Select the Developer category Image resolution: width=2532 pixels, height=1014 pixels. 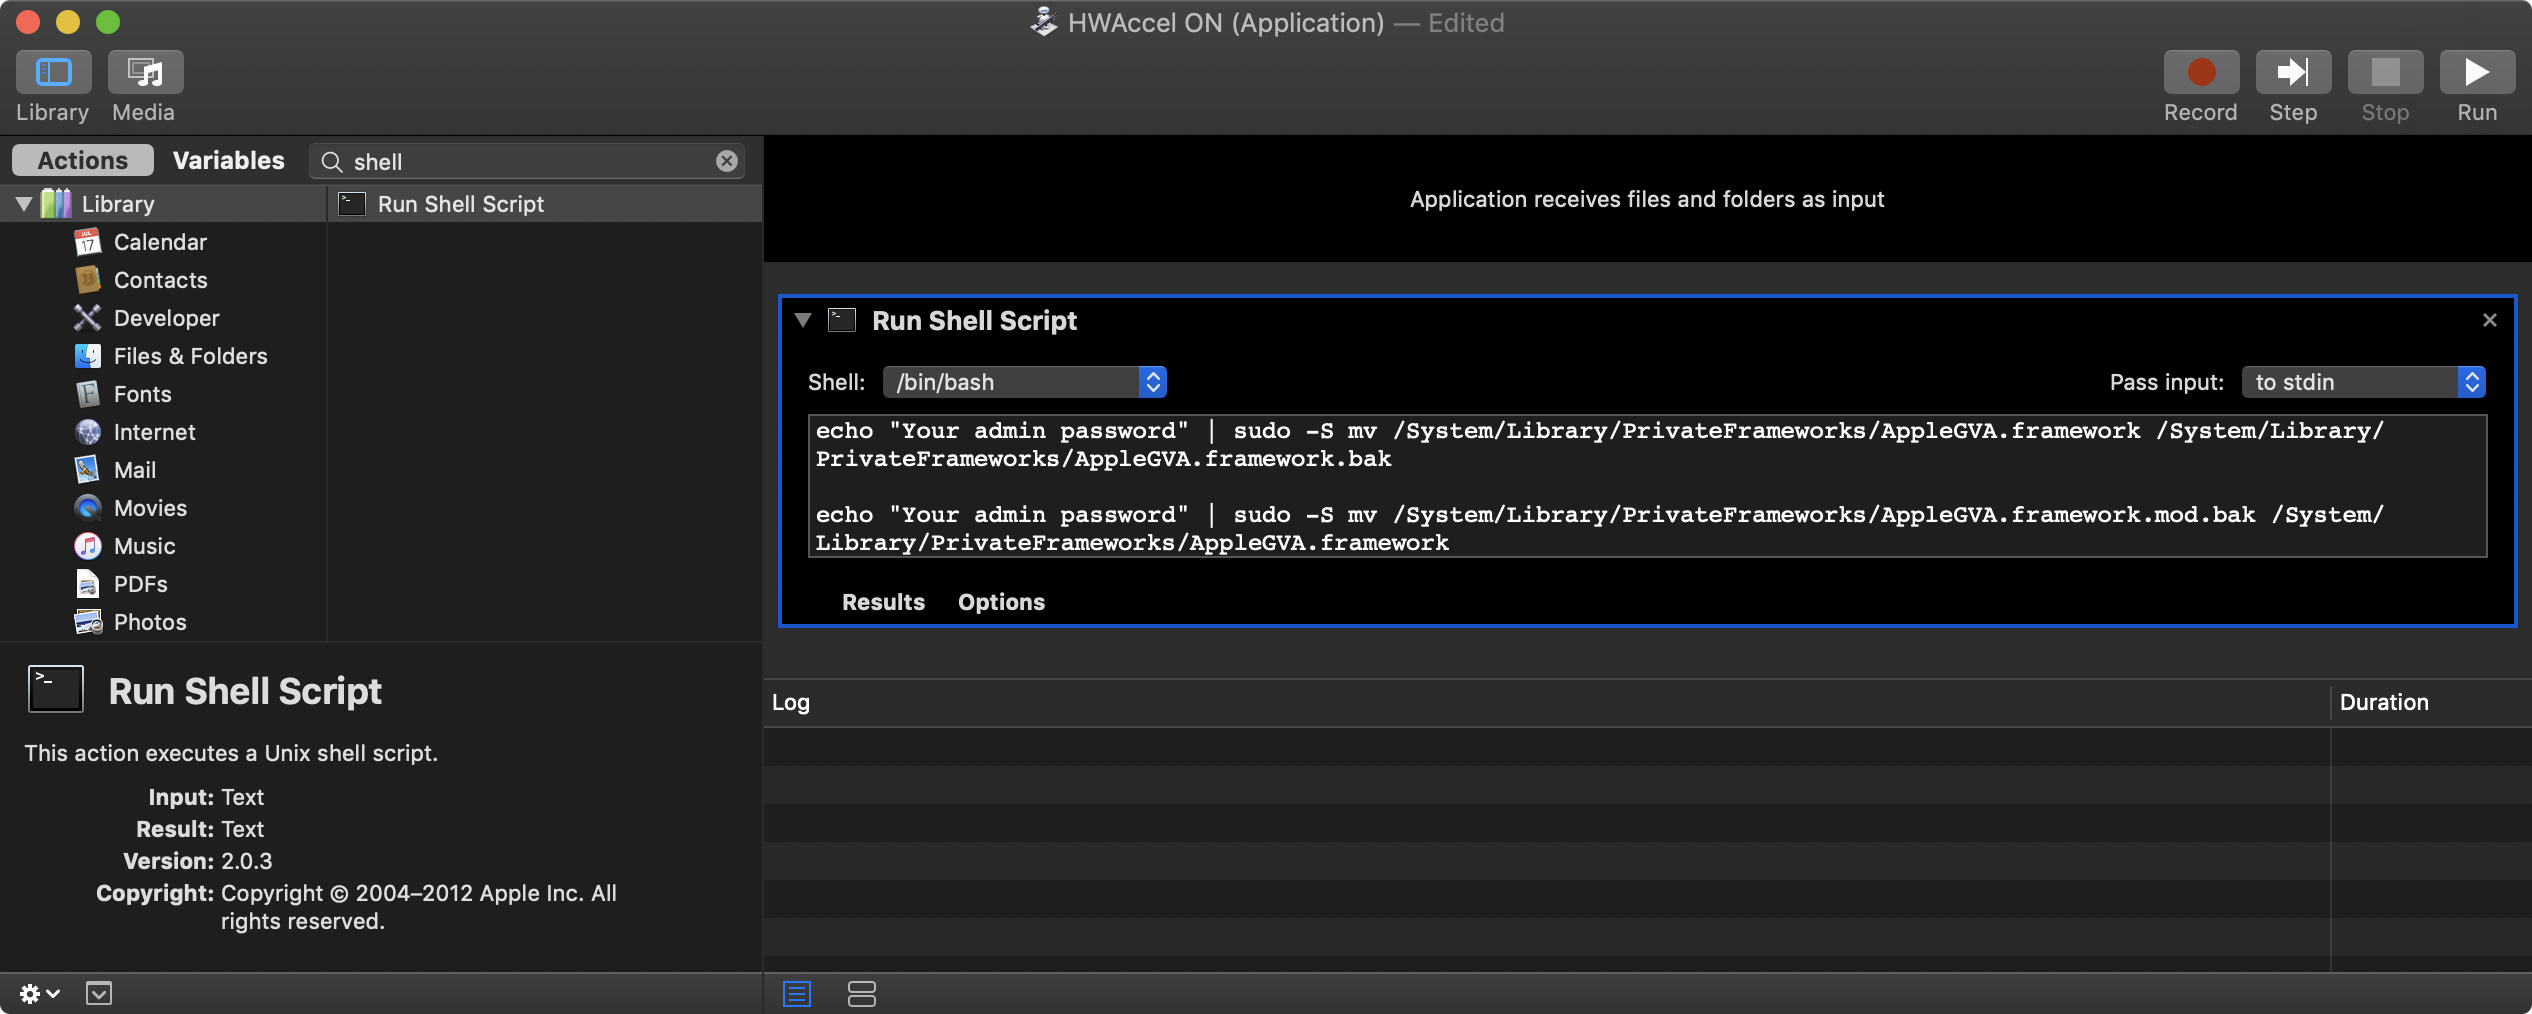166,318
